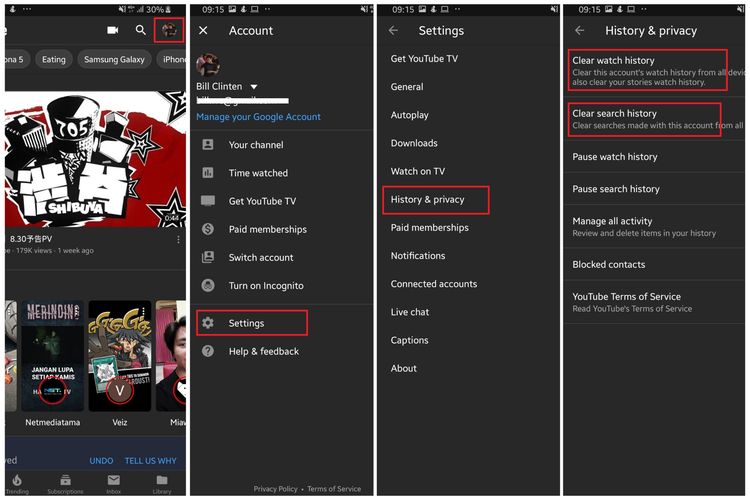Close the Account screen with X
Image resolution: width=750 pixels, height=500 pixels.
point(203,30)
